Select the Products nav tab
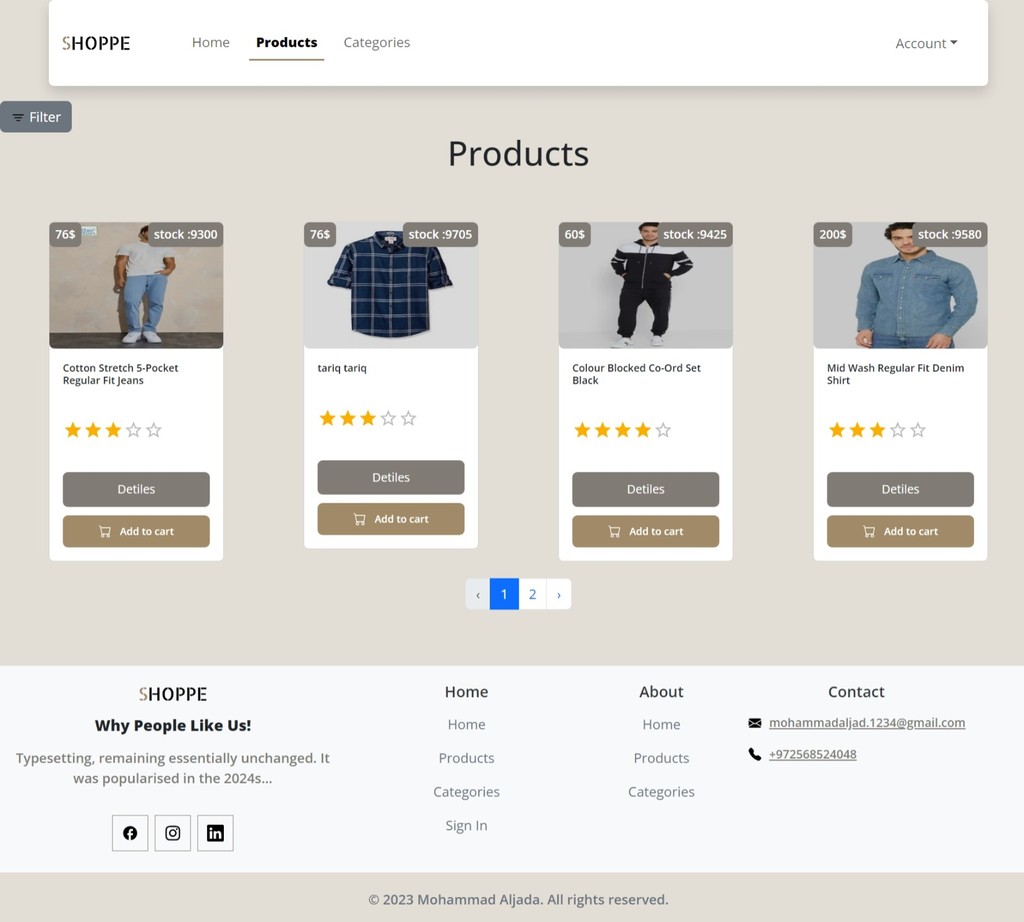The image size is (1024, 922). pos(286,42)
